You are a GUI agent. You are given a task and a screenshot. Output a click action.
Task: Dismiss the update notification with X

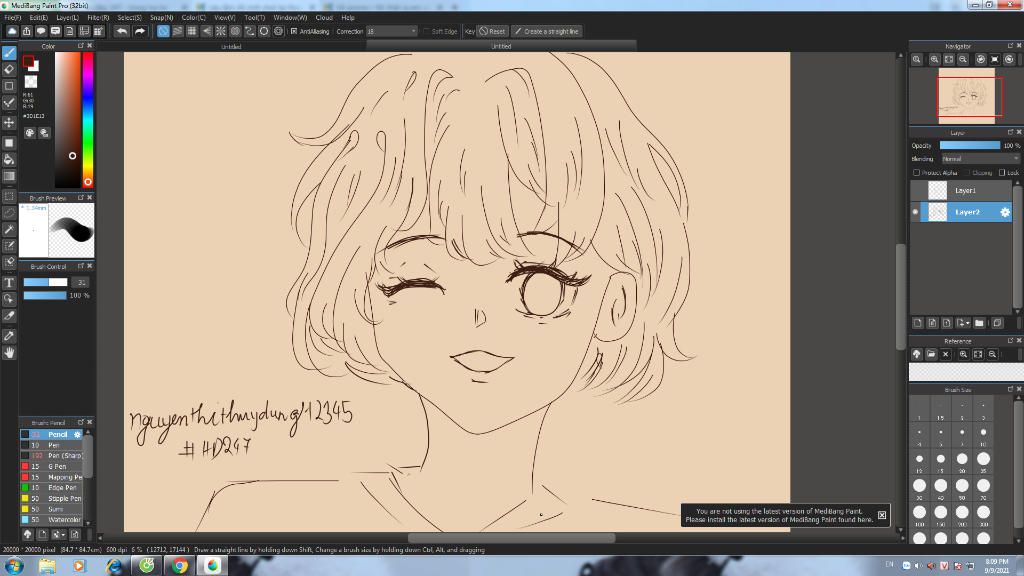click(x=882, y=515)
